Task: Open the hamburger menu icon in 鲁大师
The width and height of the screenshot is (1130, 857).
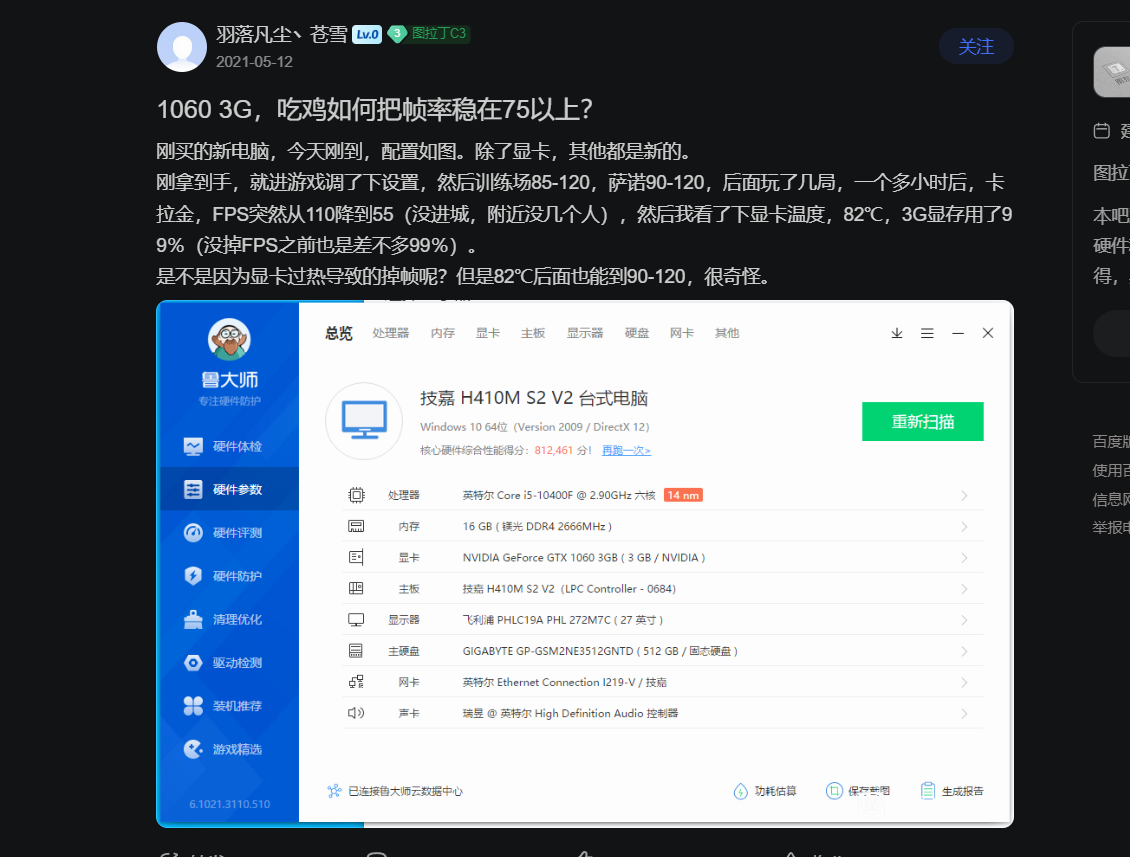Action: click(927, 333)
